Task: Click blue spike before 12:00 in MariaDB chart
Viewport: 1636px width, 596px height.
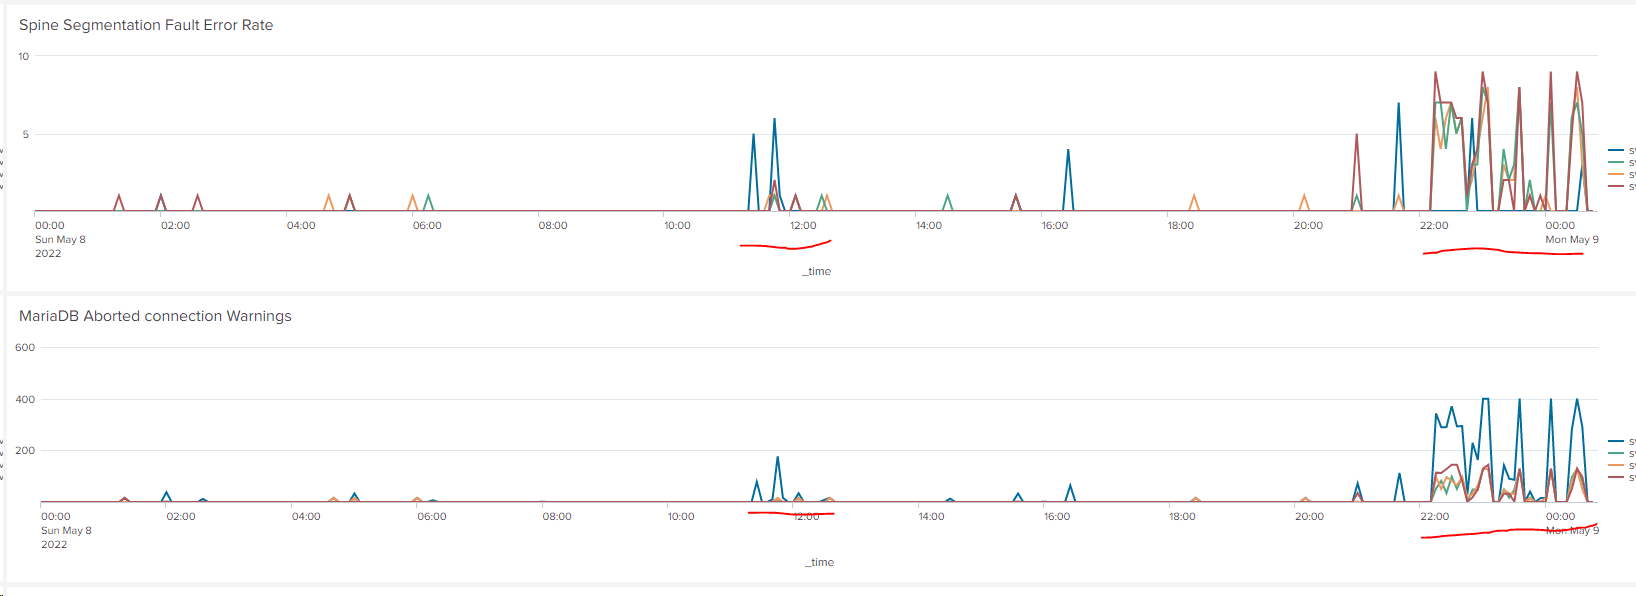Action: [x=777, y=478]
